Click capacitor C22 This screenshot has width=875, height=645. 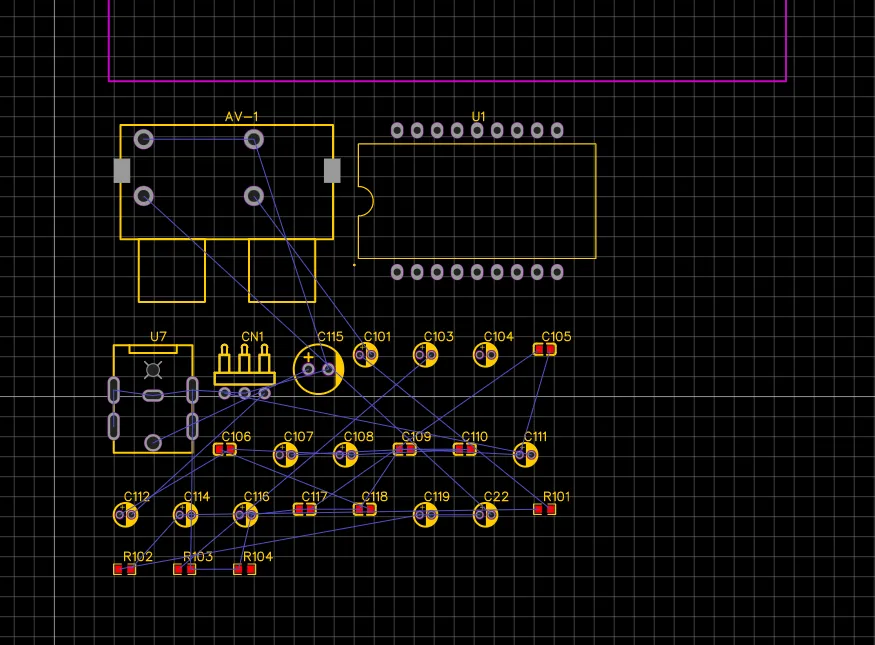486,514
